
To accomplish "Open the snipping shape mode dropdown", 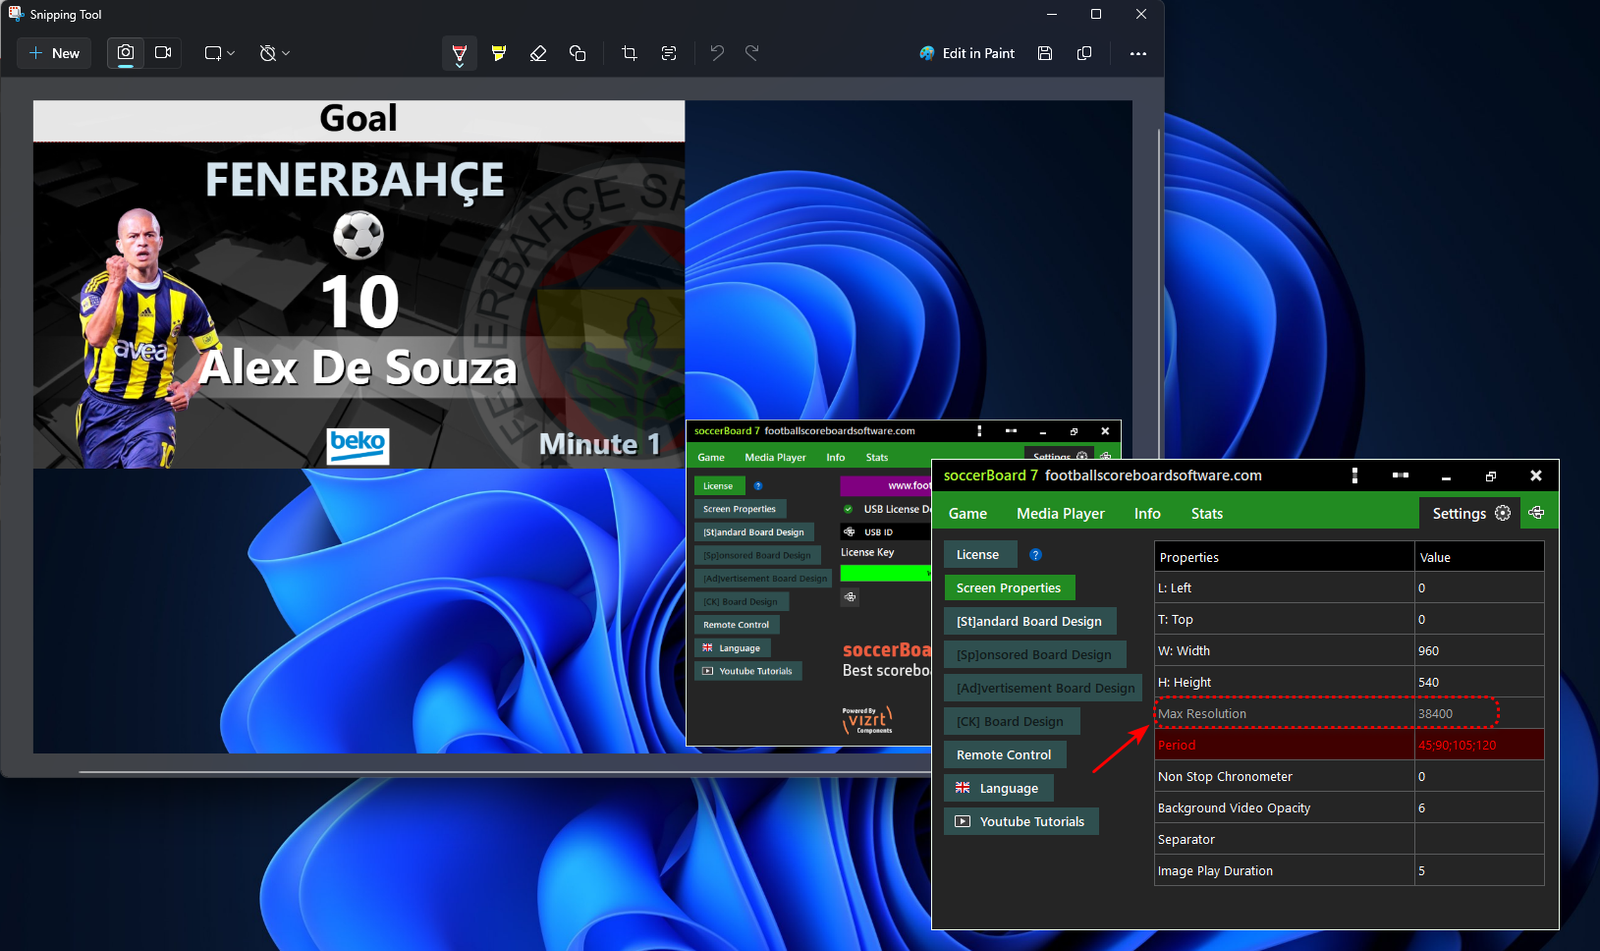I will (219, 53).
